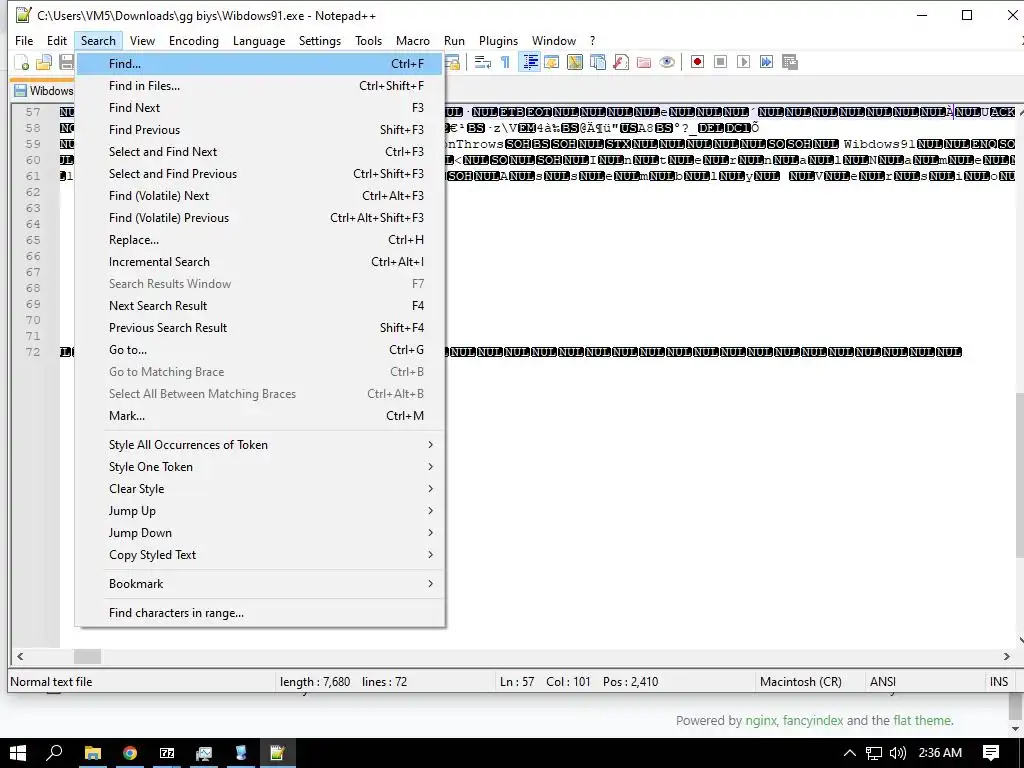Choose Find Previous from the menu

coord(260,129)
